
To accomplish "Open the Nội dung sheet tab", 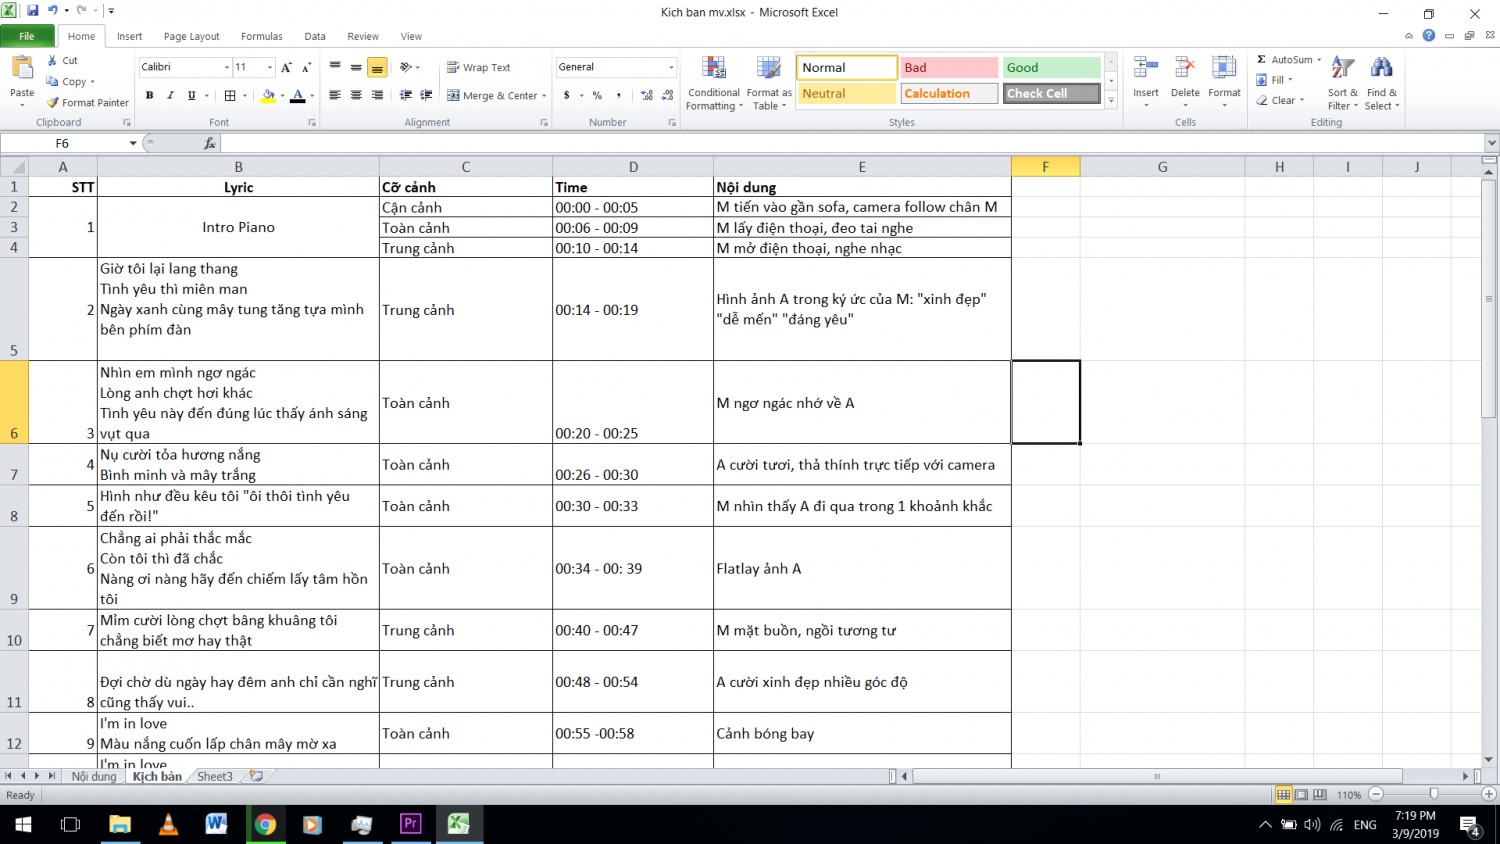I will [x=94, y=776].
